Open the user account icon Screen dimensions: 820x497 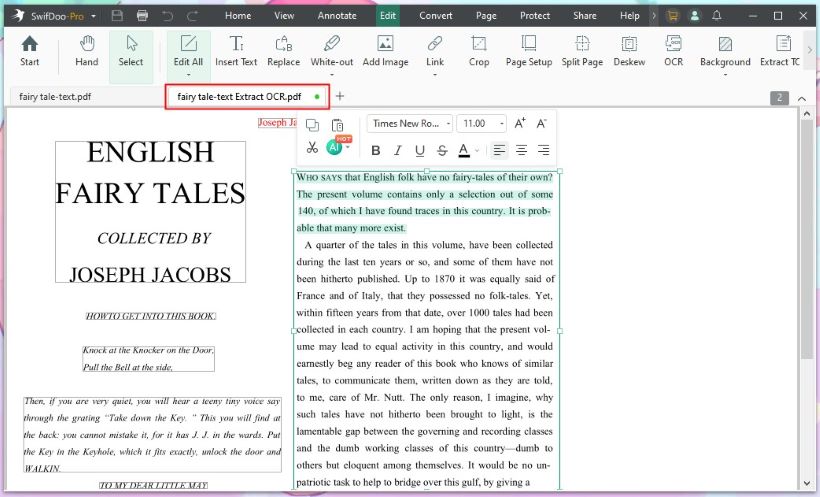point(694,16)
